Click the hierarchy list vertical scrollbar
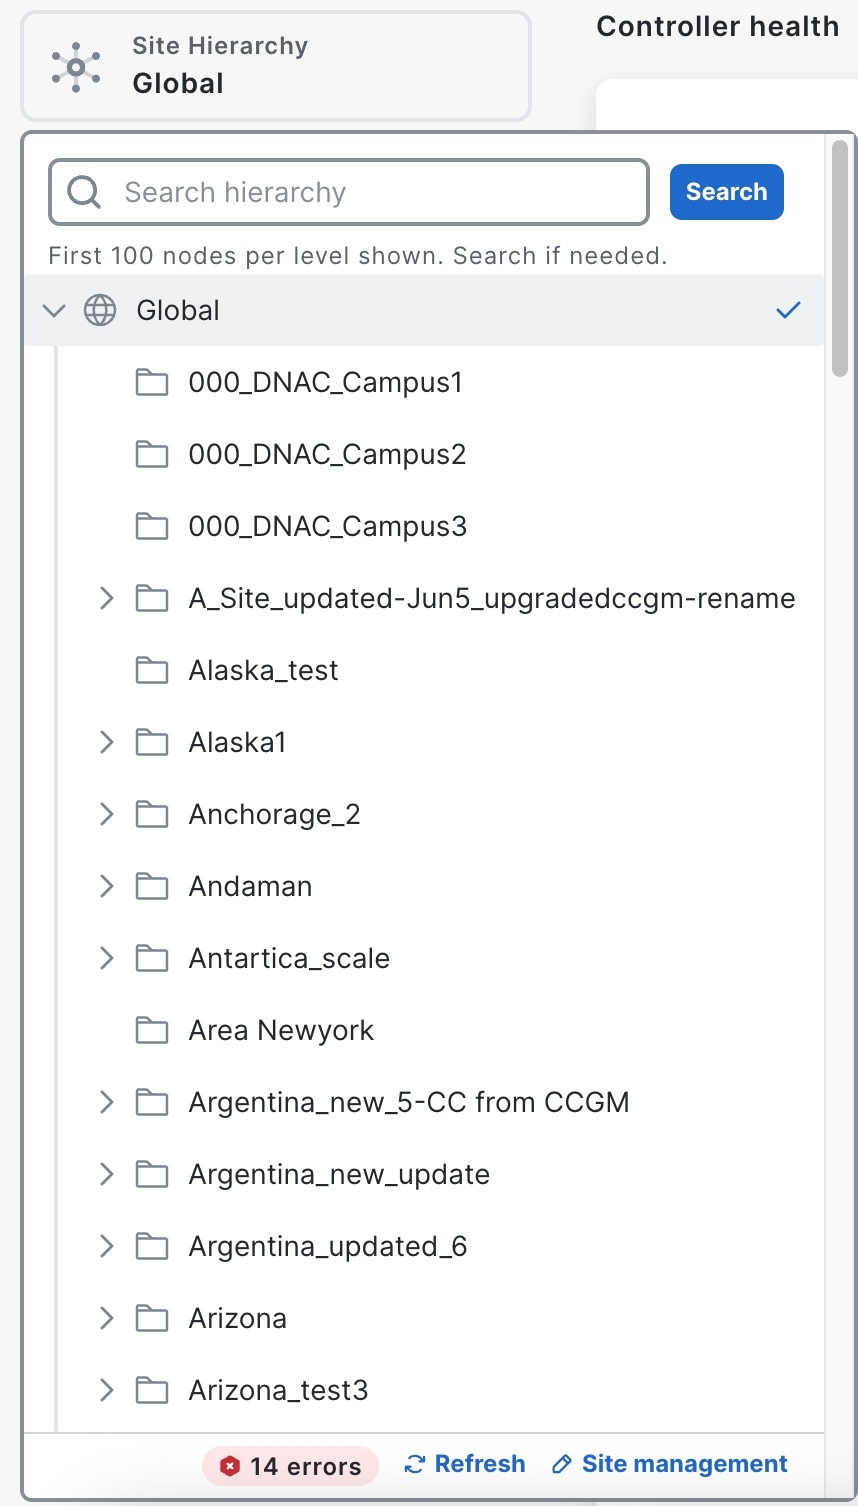This screenshot has width=858, height=1506. point(840,260)
